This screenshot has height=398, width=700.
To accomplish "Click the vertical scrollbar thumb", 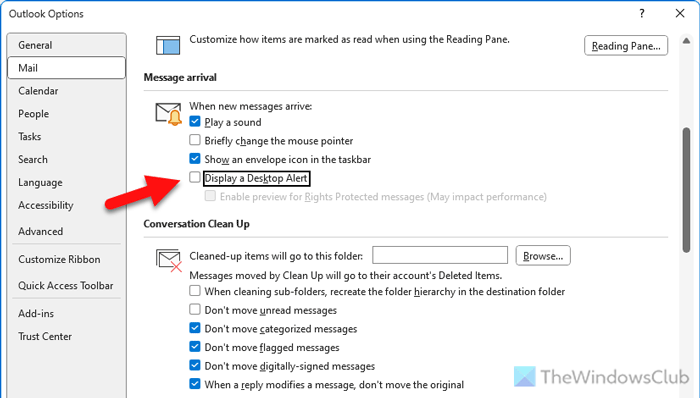I will pos(686,191).
